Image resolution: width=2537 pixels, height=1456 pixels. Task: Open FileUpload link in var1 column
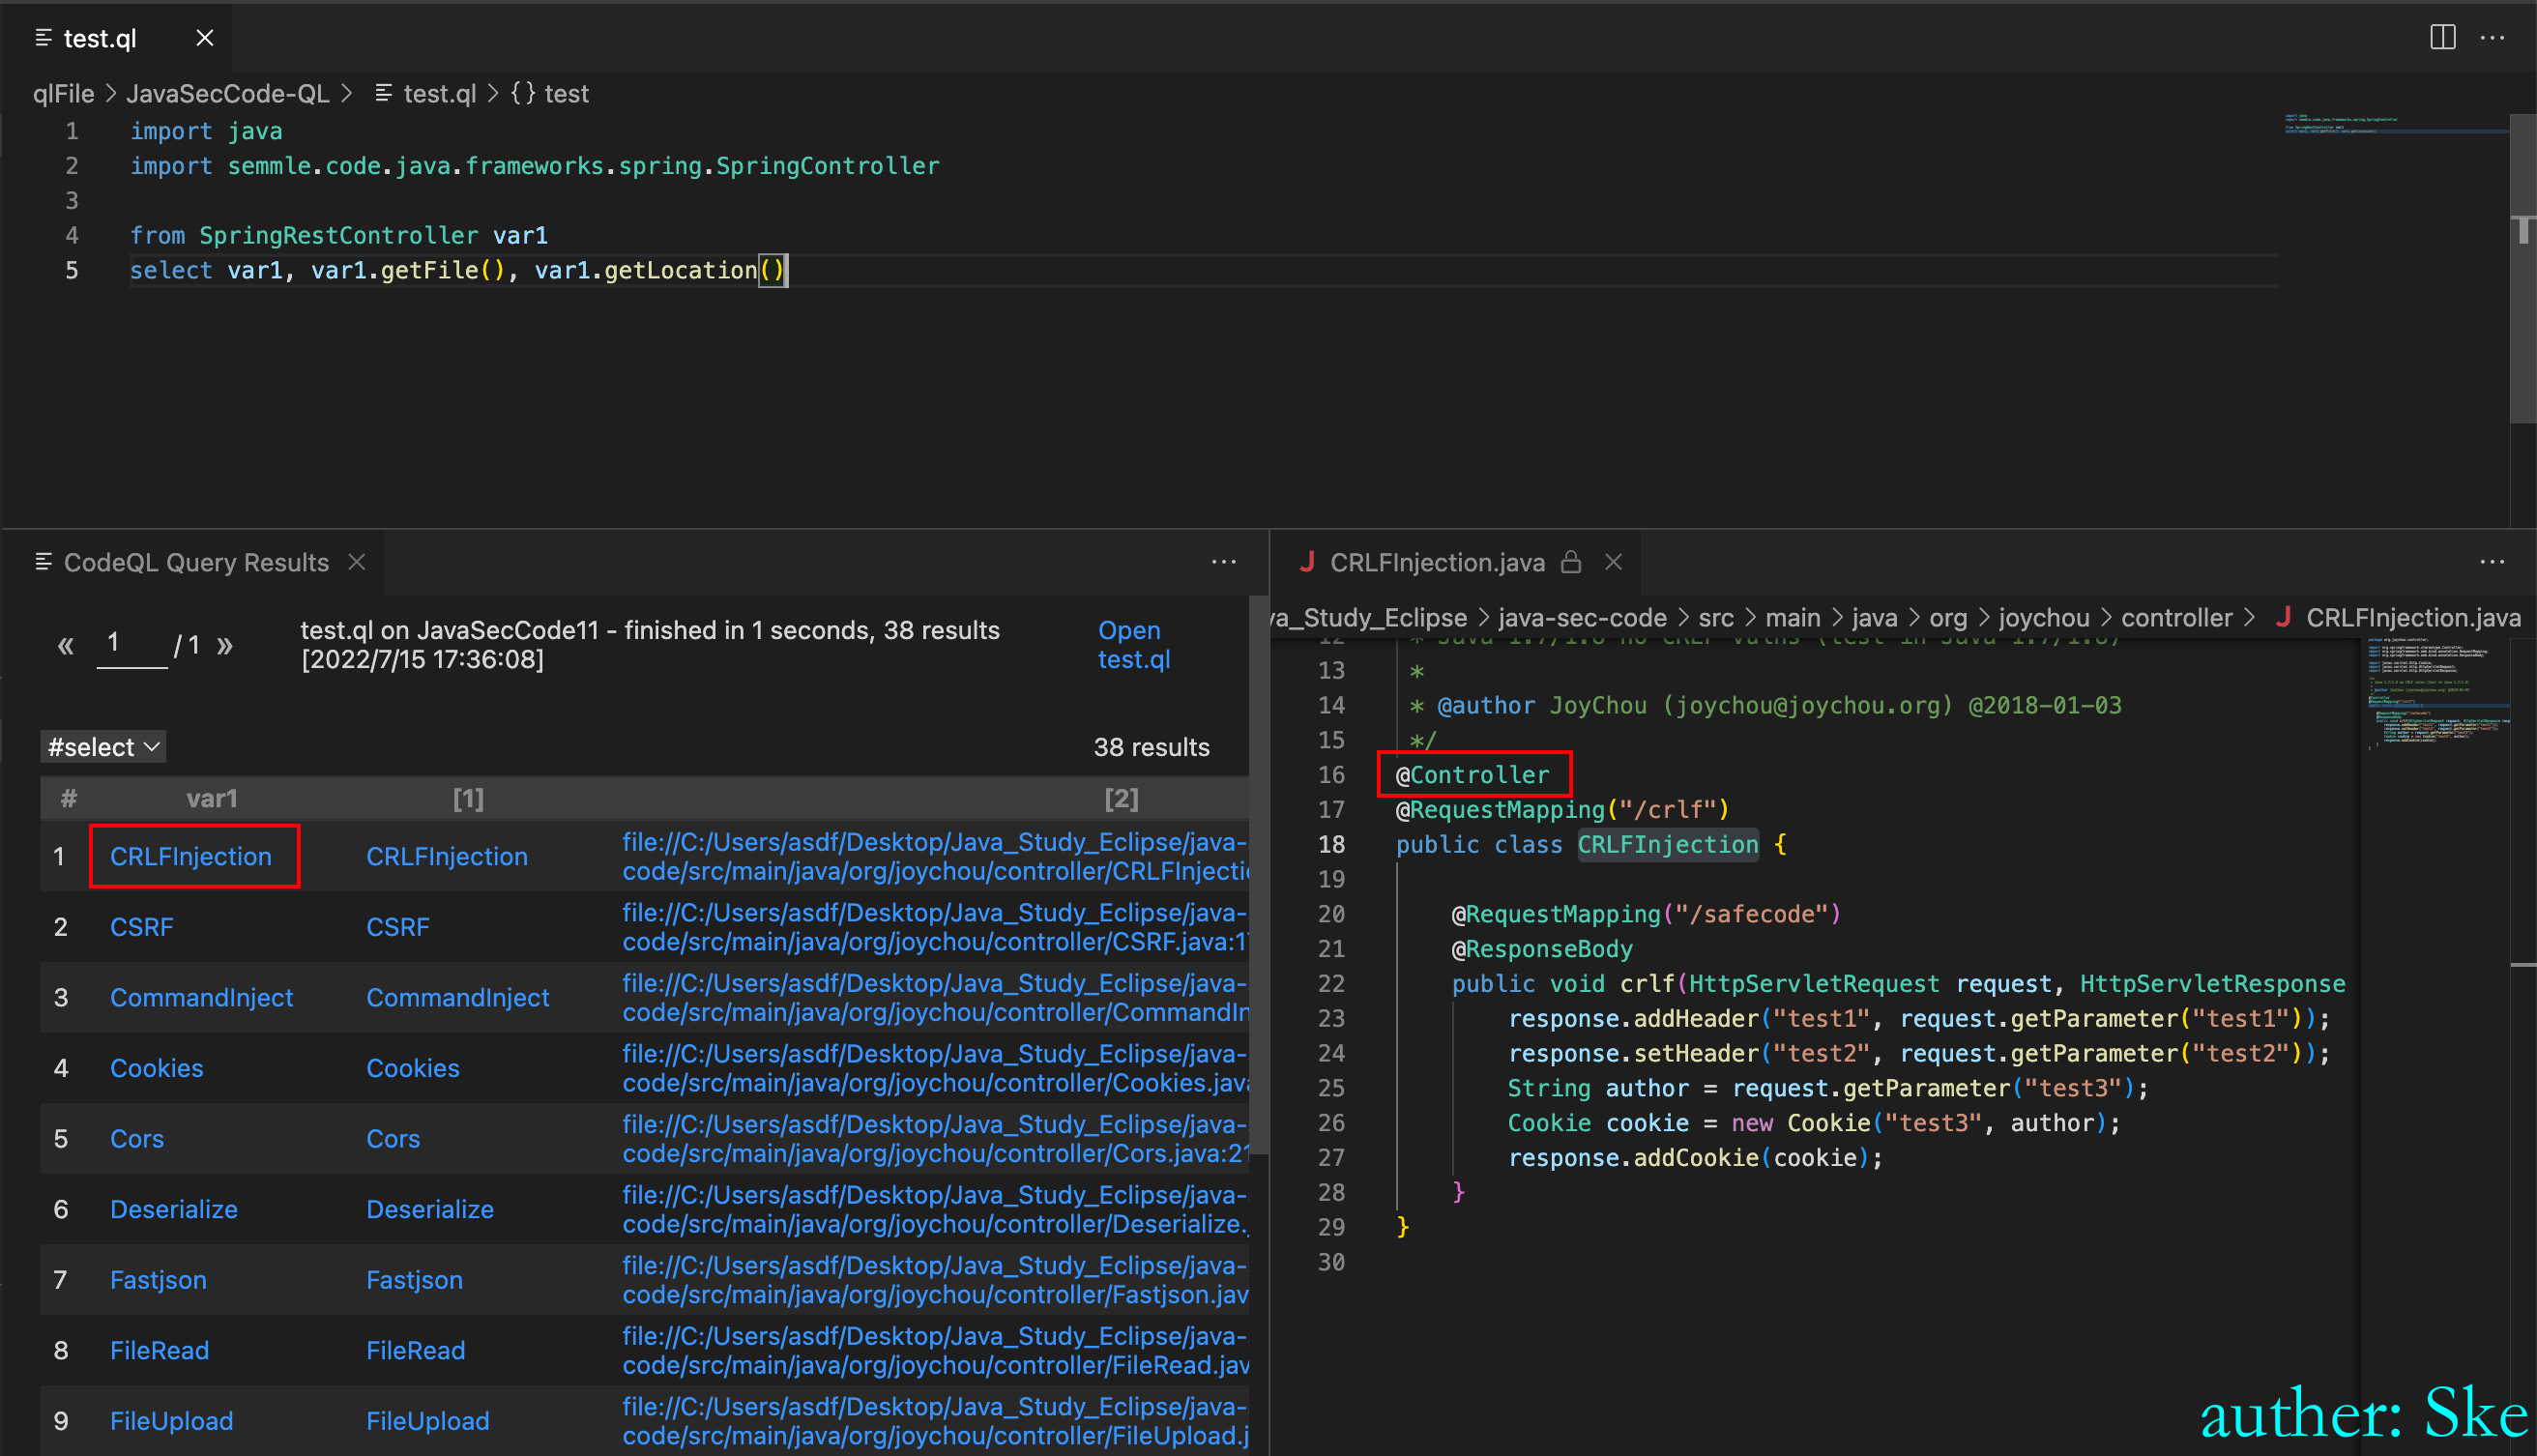pyautogui.click(x=171, y=1421)
